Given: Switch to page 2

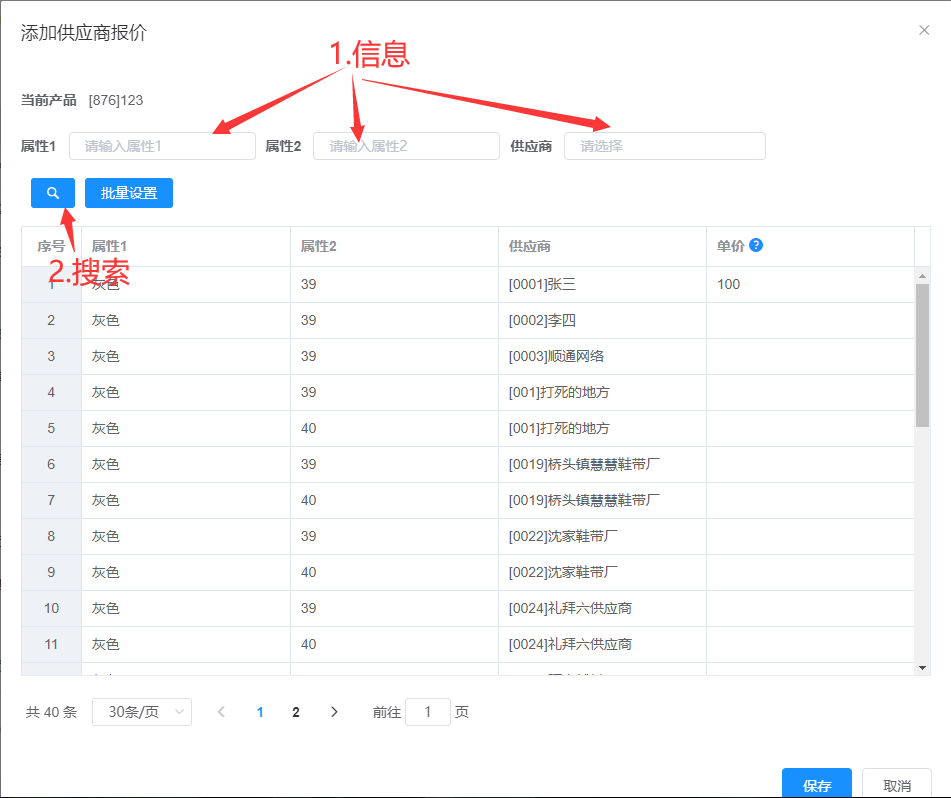Looking at the screenshot, I should (x=296, y=712).
